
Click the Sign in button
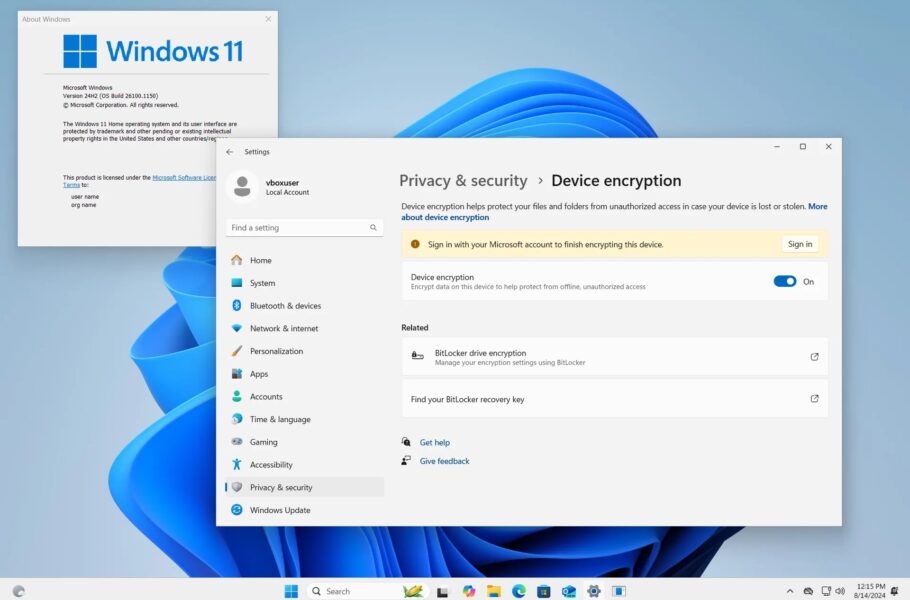(x=799, y=244)
